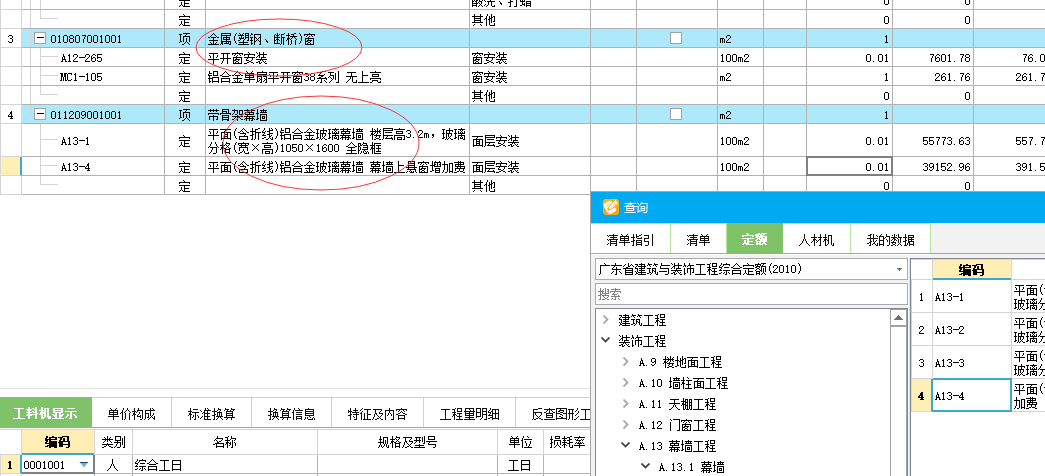Viewport: 1045px width, 476px height.
Task: Collapse A.13.1 幕墙 node
Action: [645, 466]
